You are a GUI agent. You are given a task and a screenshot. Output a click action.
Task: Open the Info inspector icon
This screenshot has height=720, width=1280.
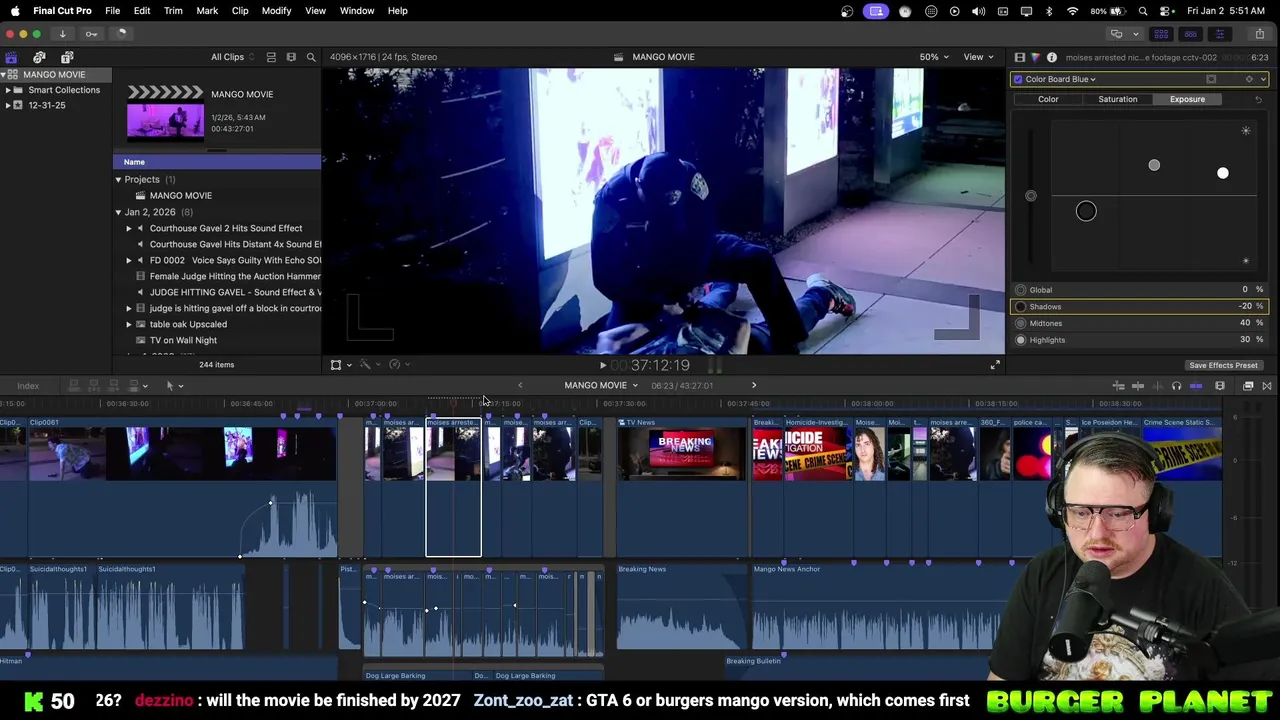1051,57
